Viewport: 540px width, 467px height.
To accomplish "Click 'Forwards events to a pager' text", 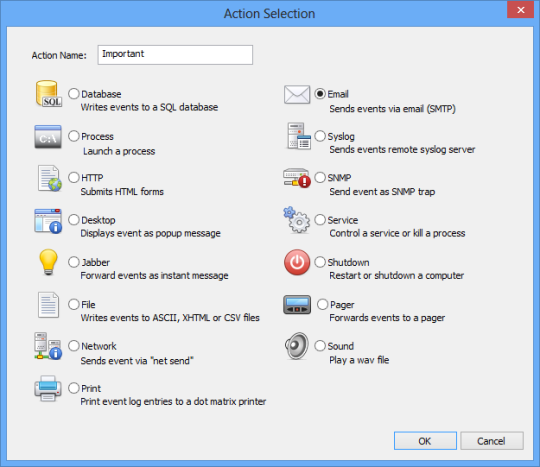I will 387,318.
